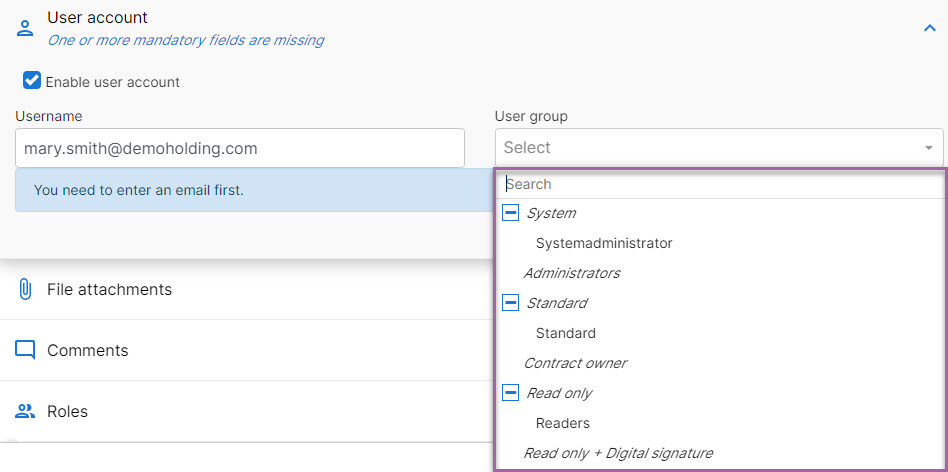Screen dimensions: 948x472
Task: Click the Search field in dropdown
Action: [719, 184]
